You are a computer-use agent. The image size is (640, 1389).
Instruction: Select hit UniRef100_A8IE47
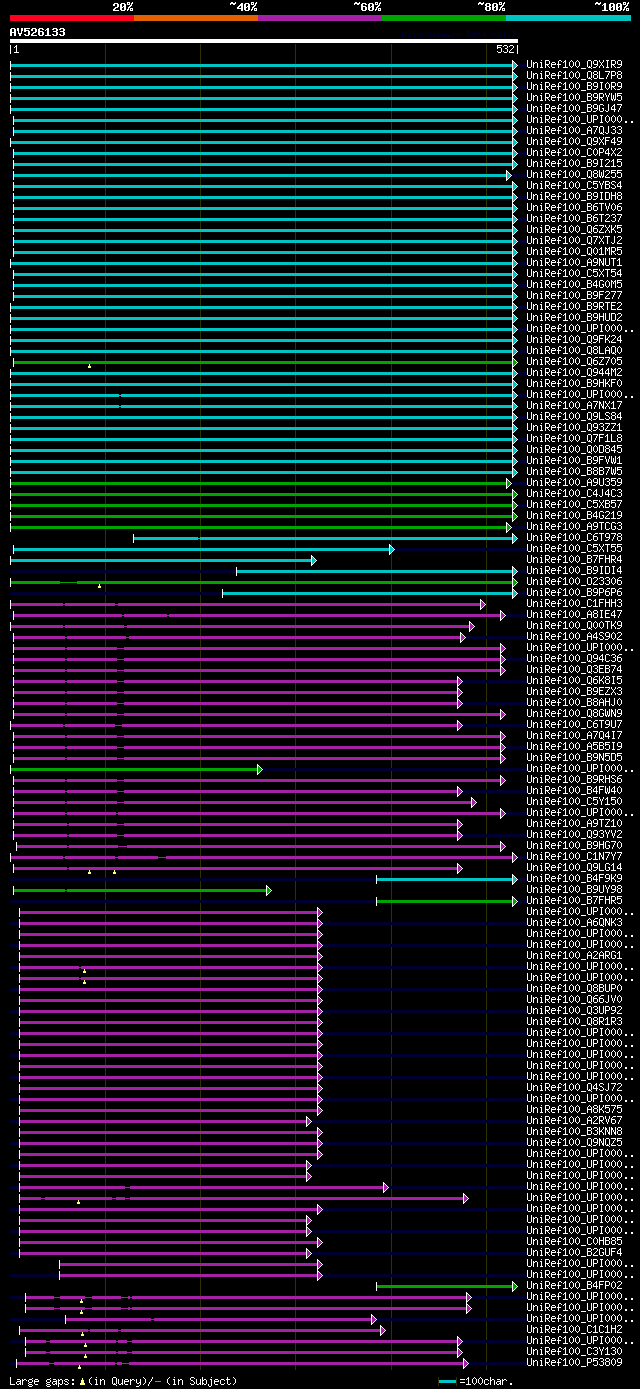(574, 614)
